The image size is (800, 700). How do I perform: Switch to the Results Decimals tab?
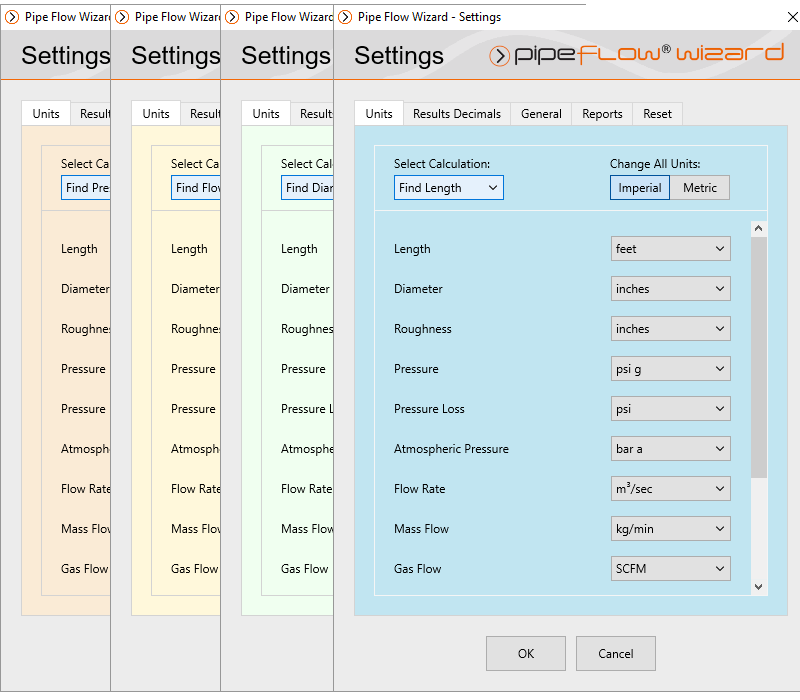(x=457, y=114)
